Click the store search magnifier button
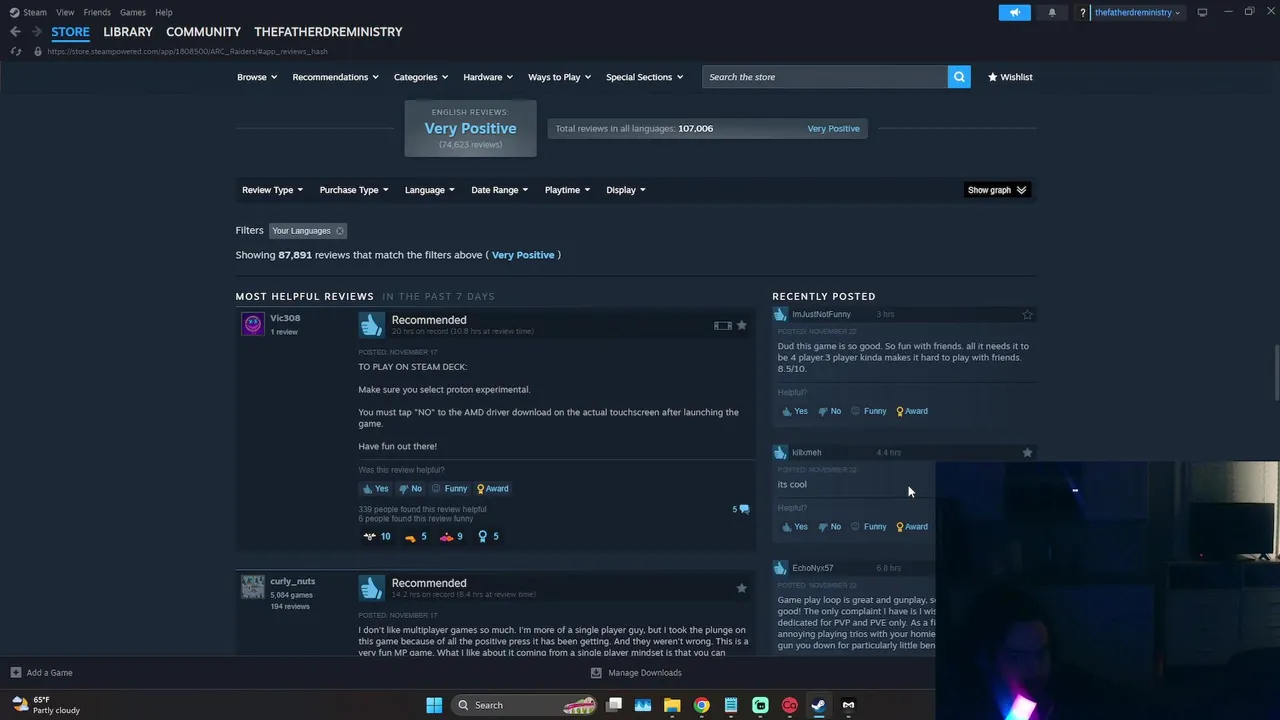 pos(959,77)
